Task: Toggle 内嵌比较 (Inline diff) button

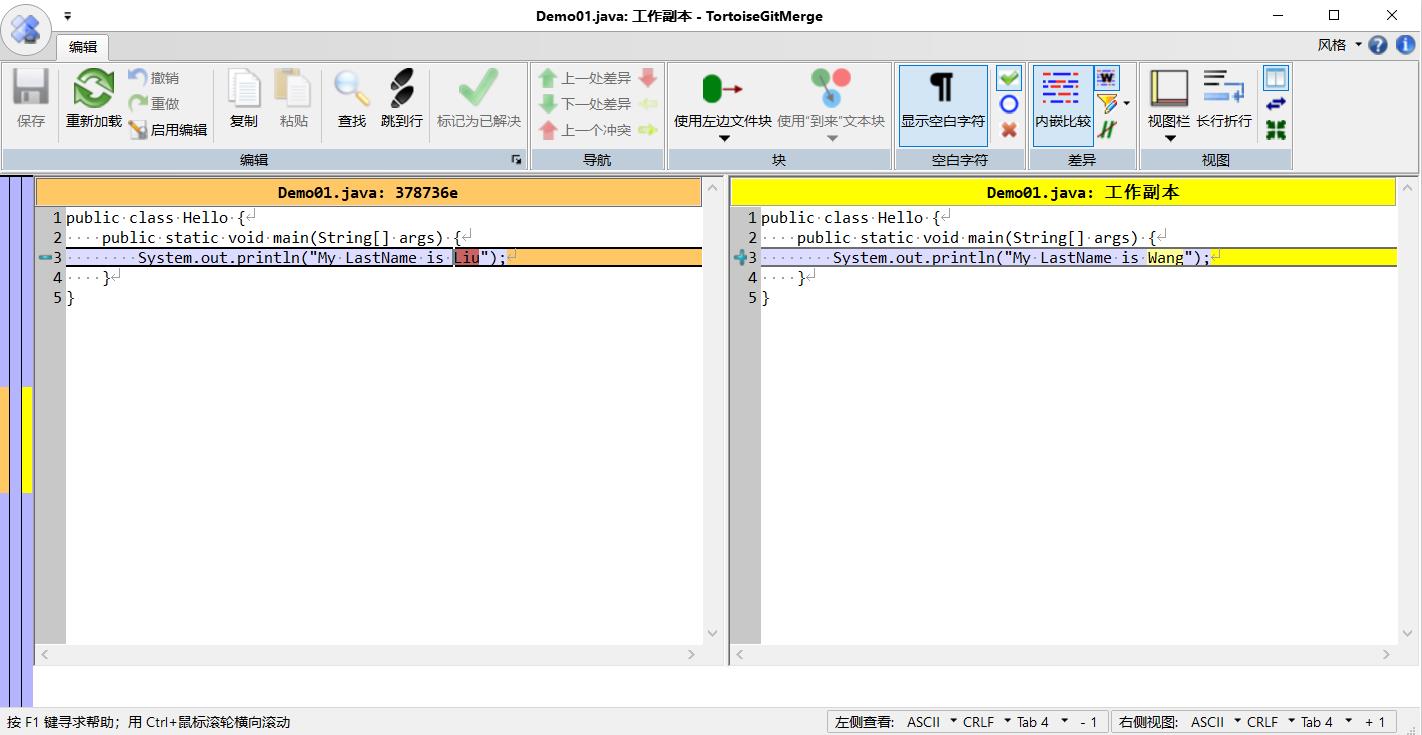Action: tap(1062, 105)
